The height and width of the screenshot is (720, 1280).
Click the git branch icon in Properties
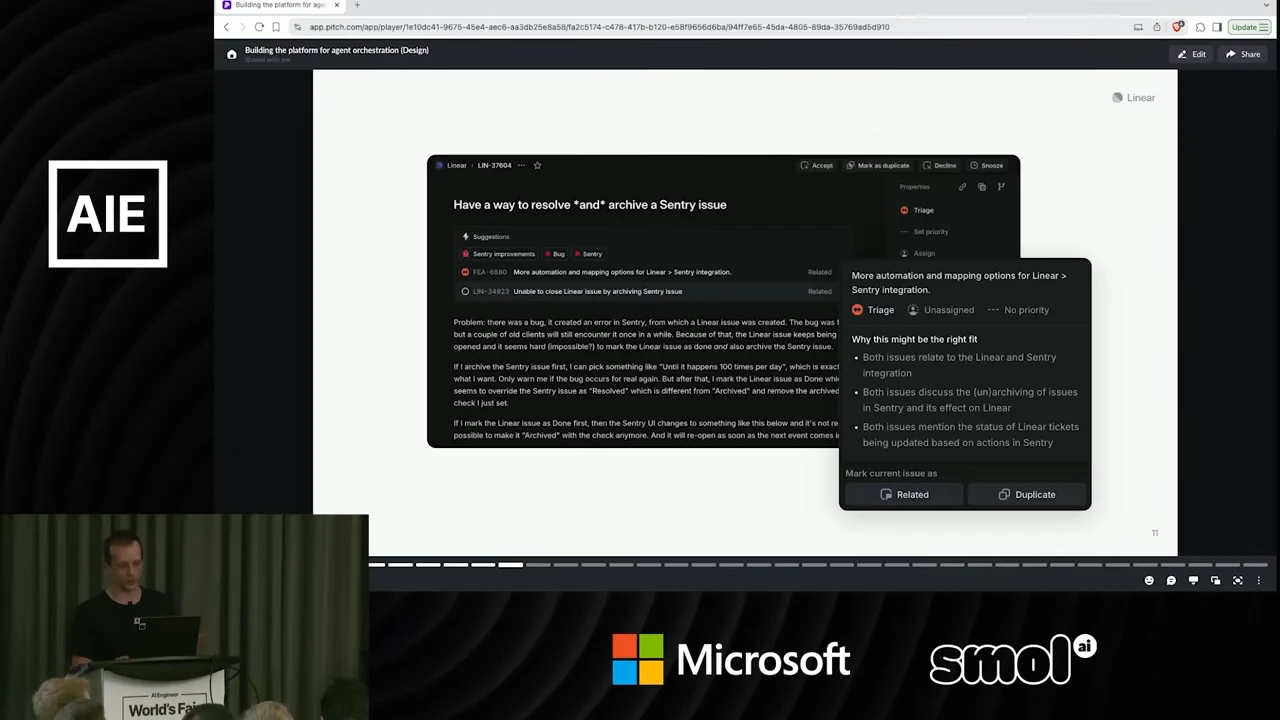click(1001, 187)
